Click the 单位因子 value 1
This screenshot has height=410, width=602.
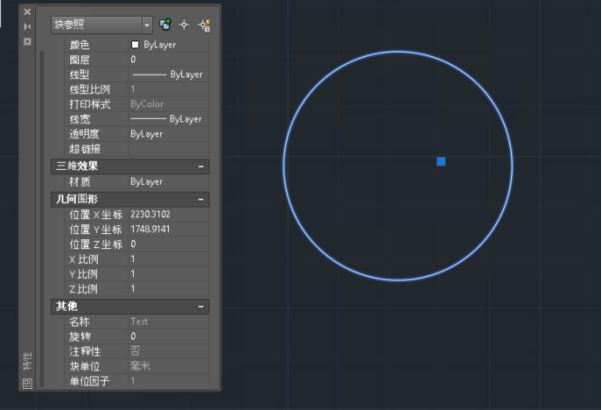[169, 381]
